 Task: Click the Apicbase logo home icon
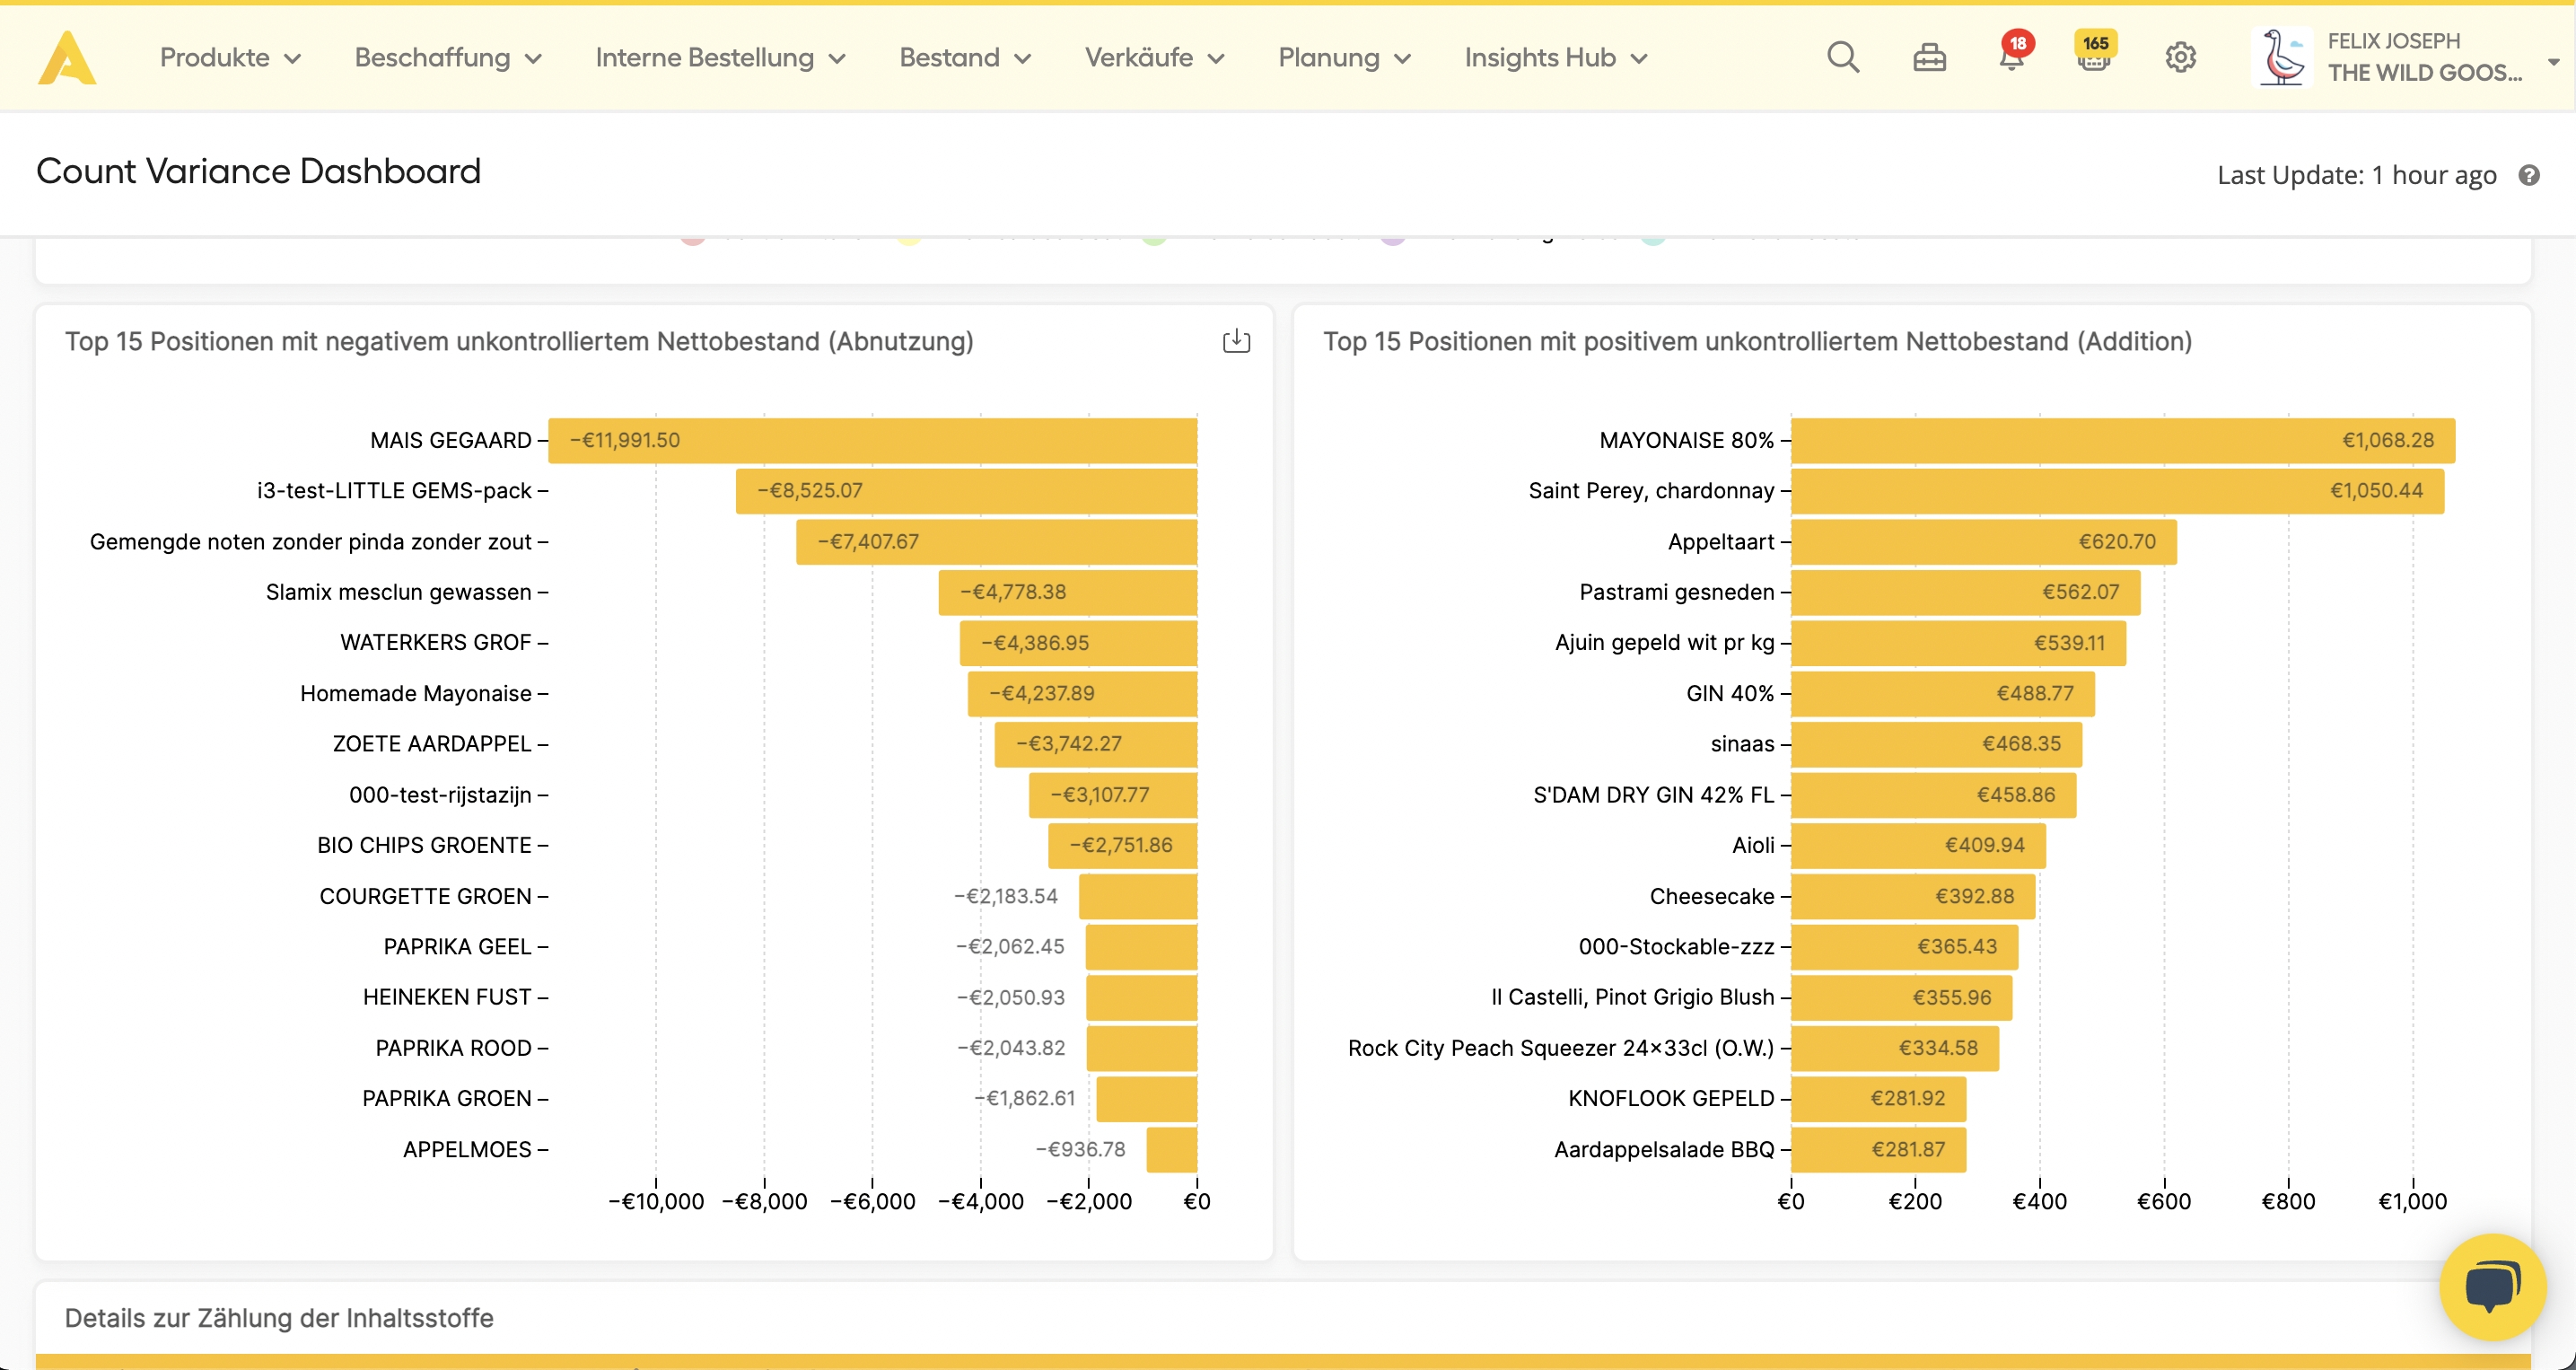click(x=67, y=58)
